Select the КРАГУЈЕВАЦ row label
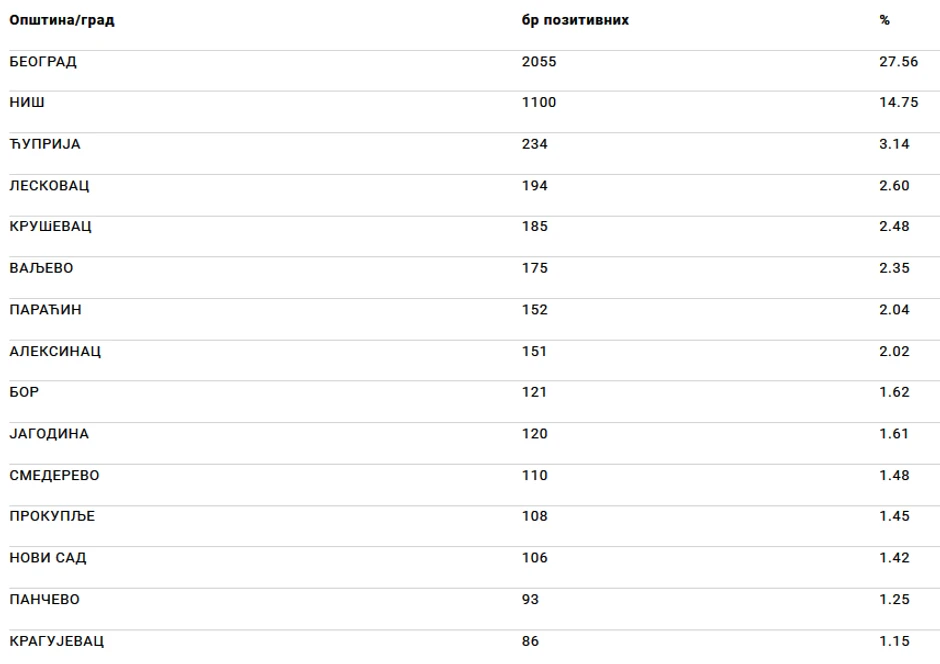940x664 pixels. (x=57, y=640)
